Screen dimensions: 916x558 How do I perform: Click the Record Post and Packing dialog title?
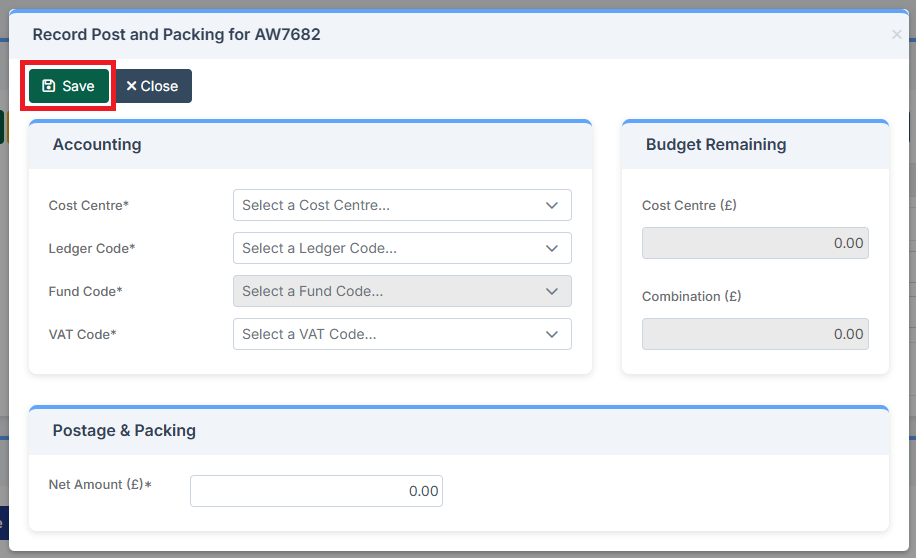[x=176, y=35]
